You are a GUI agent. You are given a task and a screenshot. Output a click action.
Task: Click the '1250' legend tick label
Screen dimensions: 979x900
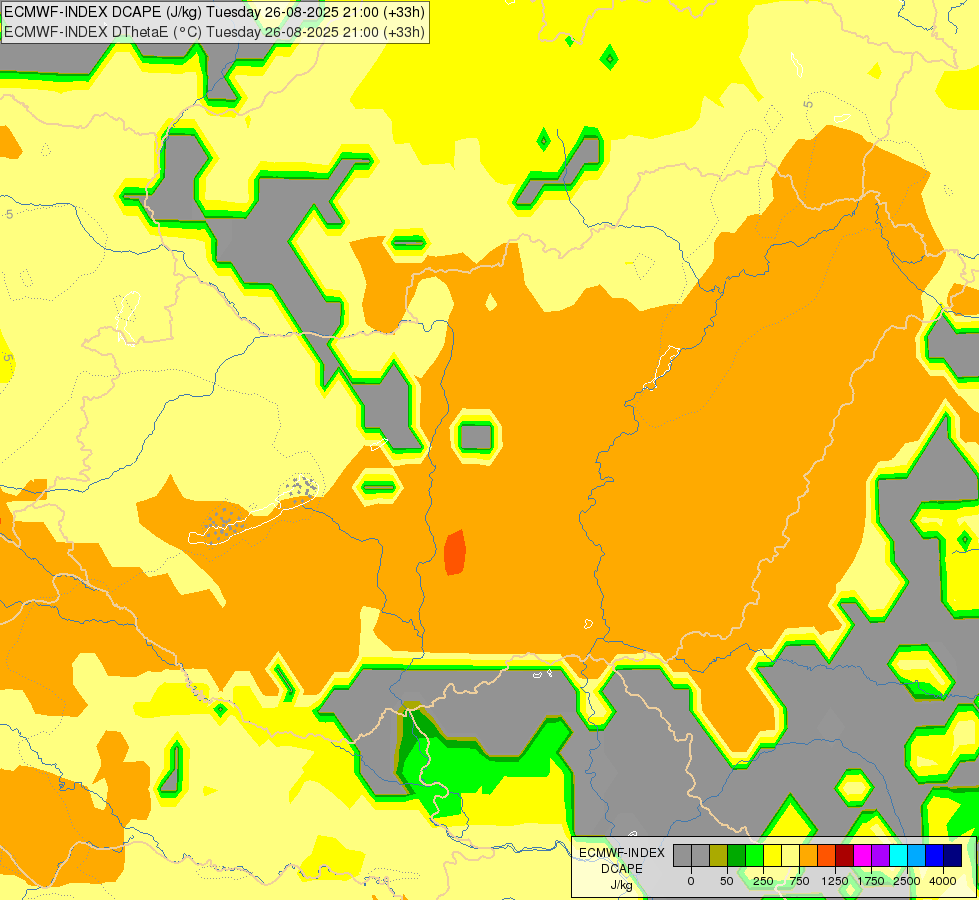point(835,881)
